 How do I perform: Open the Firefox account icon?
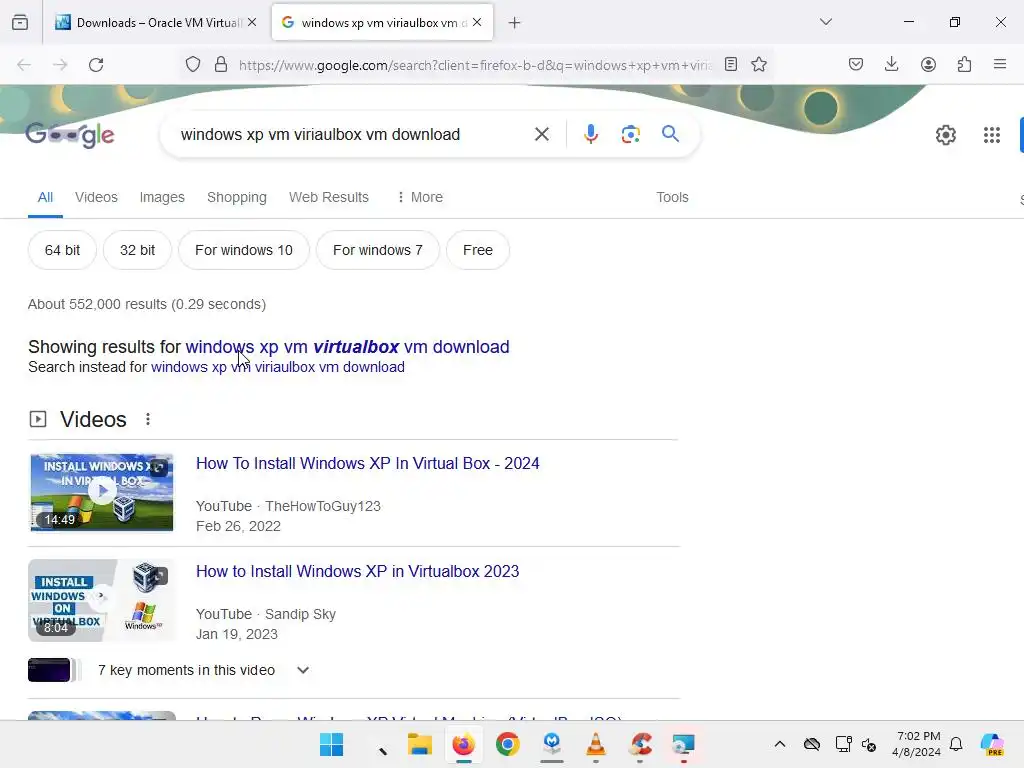point(928,64)
